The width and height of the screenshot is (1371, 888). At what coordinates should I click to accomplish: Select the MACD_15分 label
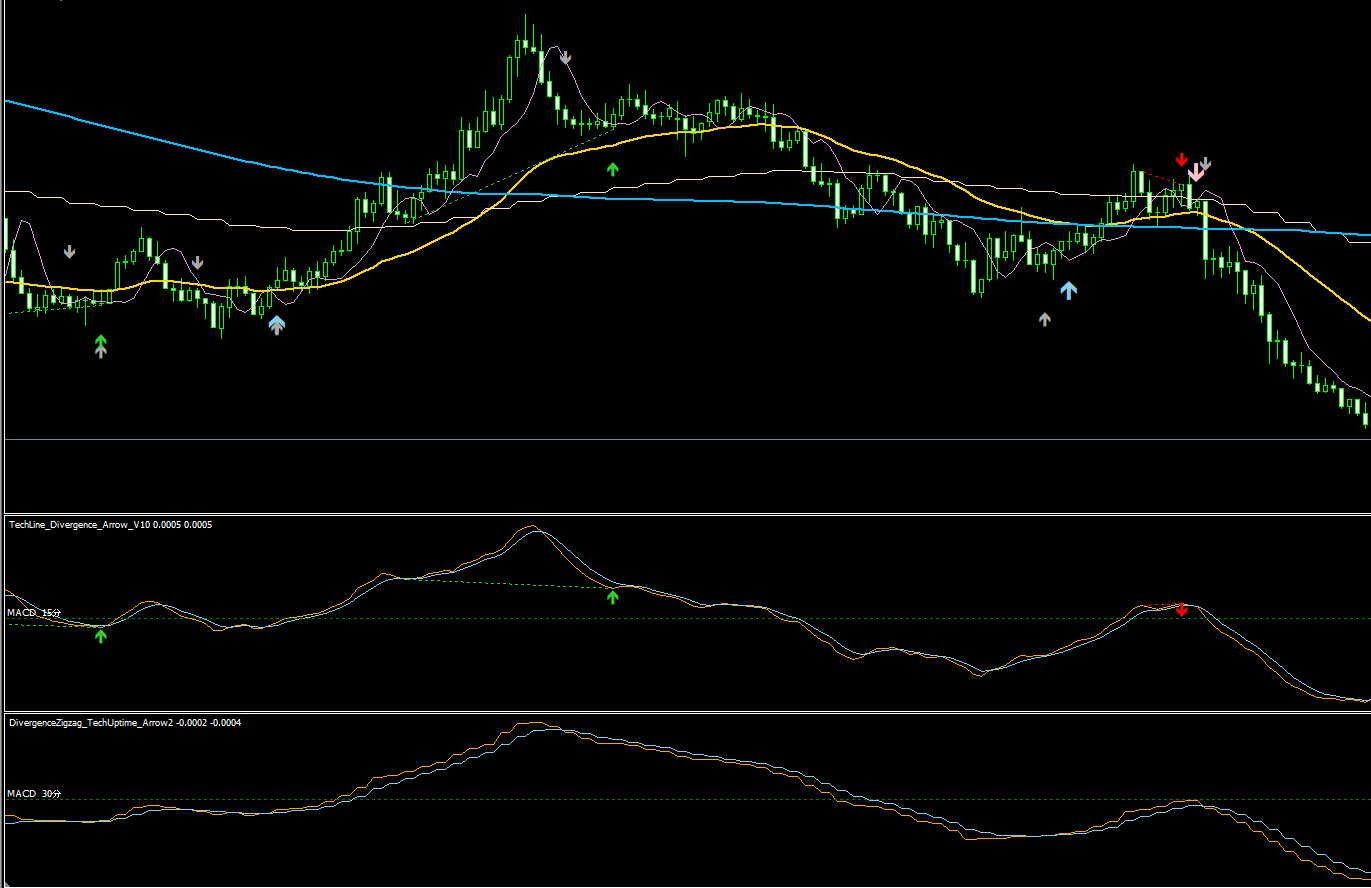(x=34, y=612)
